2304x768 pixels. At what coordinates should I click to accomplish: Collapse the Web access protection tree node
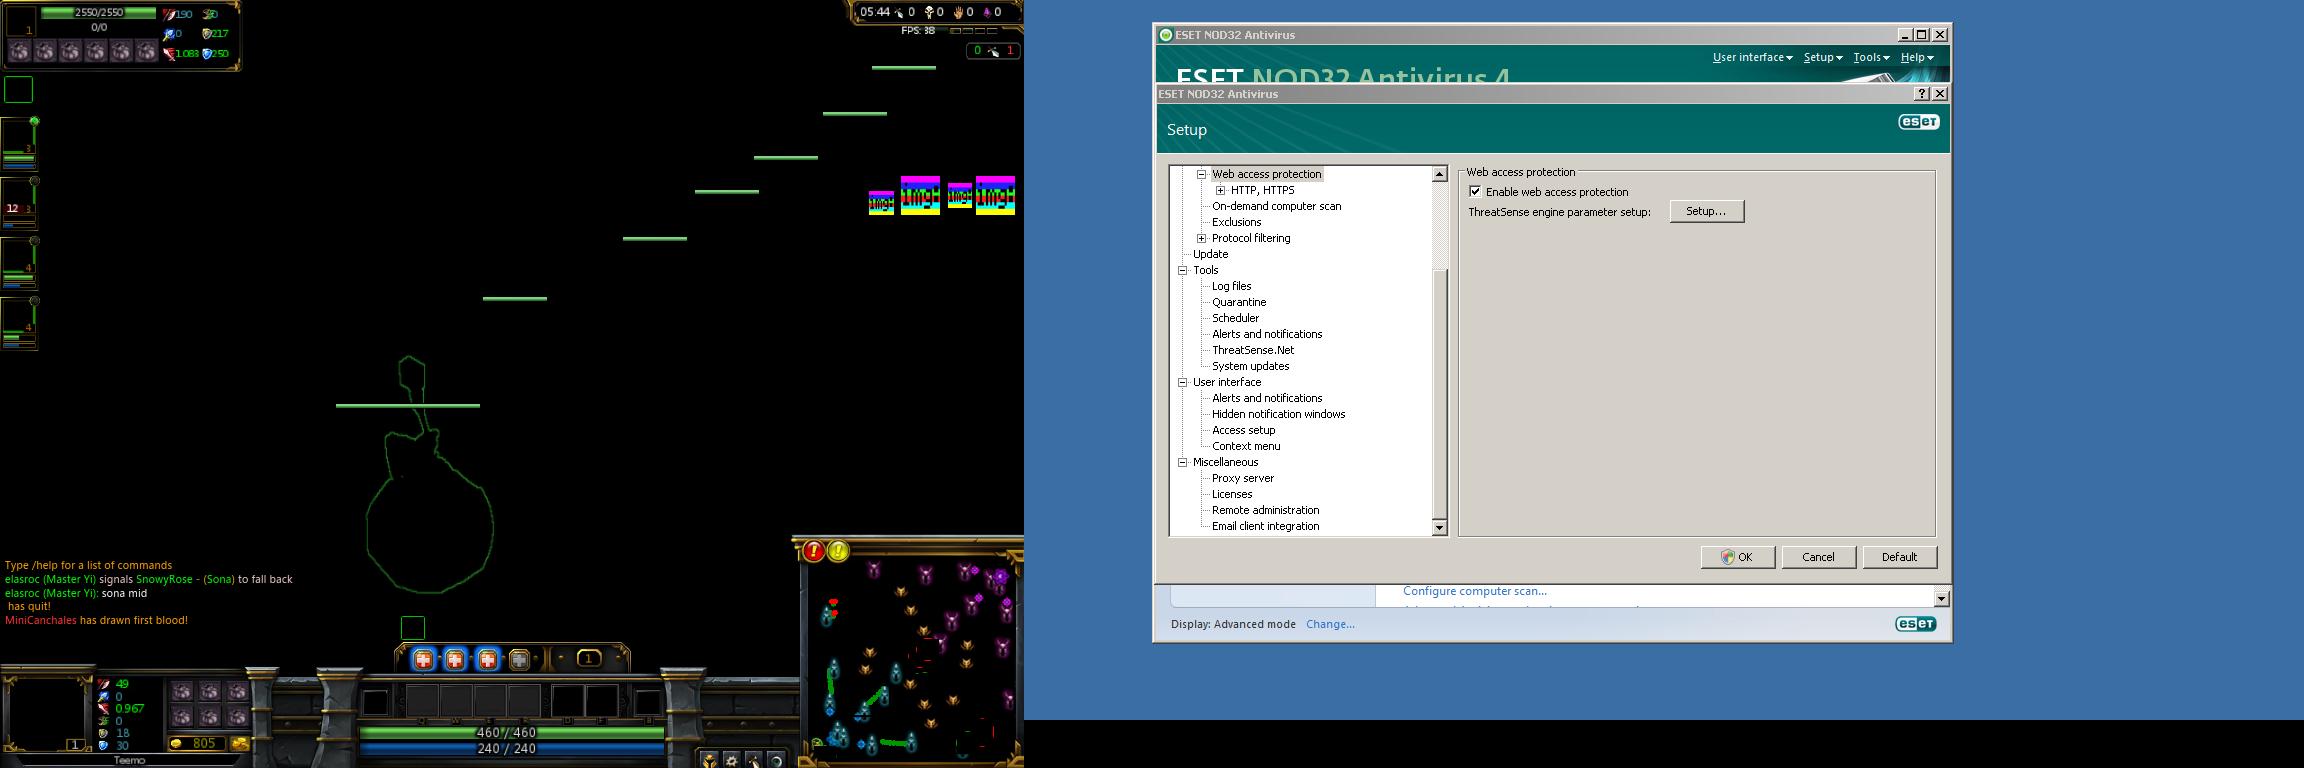pyautogui.click(x=1202, y=174)
